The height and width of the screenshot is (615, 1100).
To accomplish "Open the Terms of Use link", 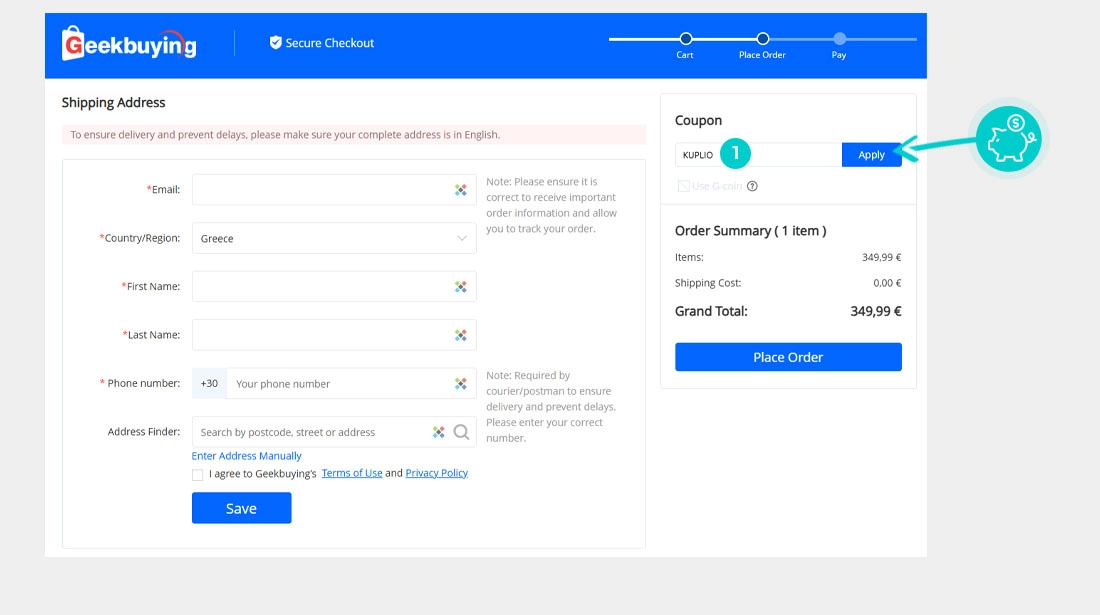I will pyautogui.click(x=352, y=474).
